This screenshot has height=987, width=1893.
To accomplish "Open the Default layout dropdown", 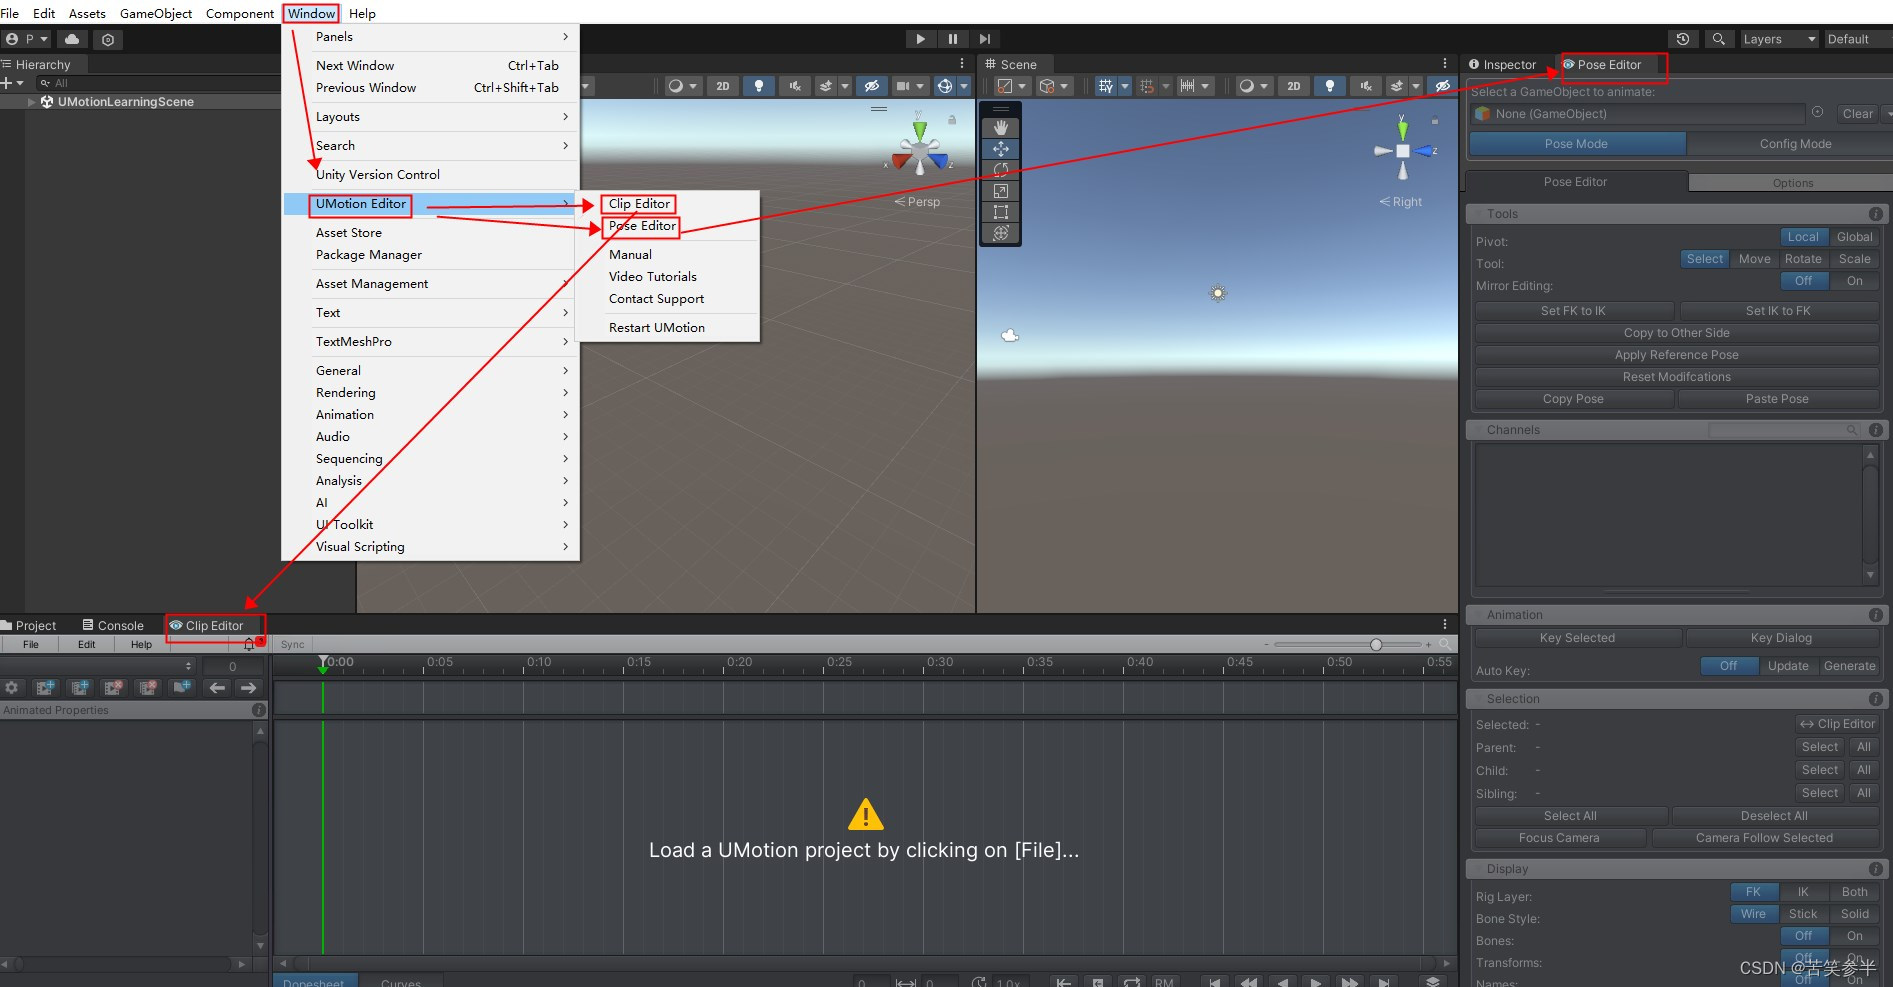I will (x=1858, y=39).
